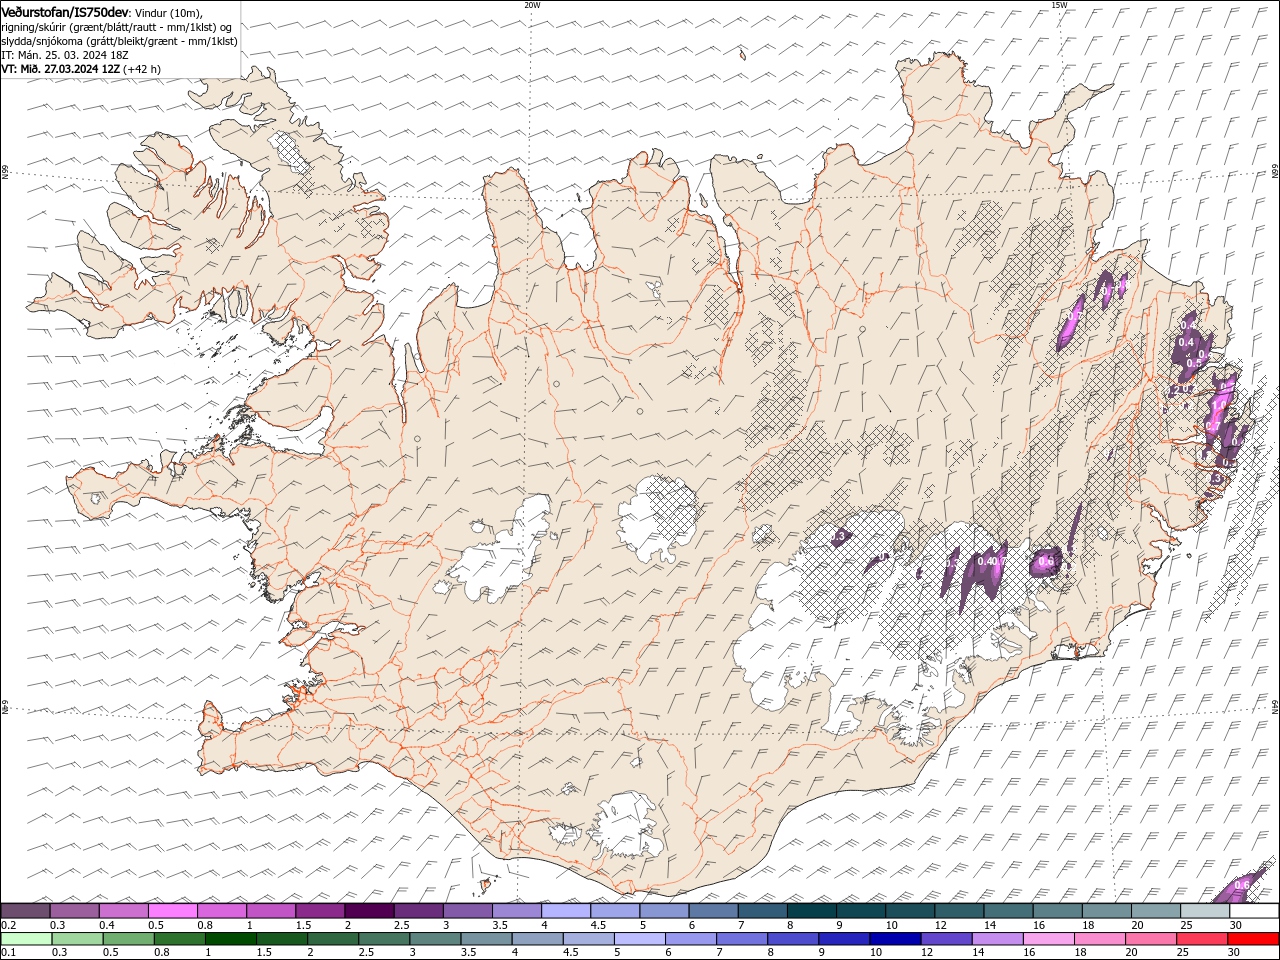Select the grey-teal snow swatch labeled 18

click(x=1107, y=911)
